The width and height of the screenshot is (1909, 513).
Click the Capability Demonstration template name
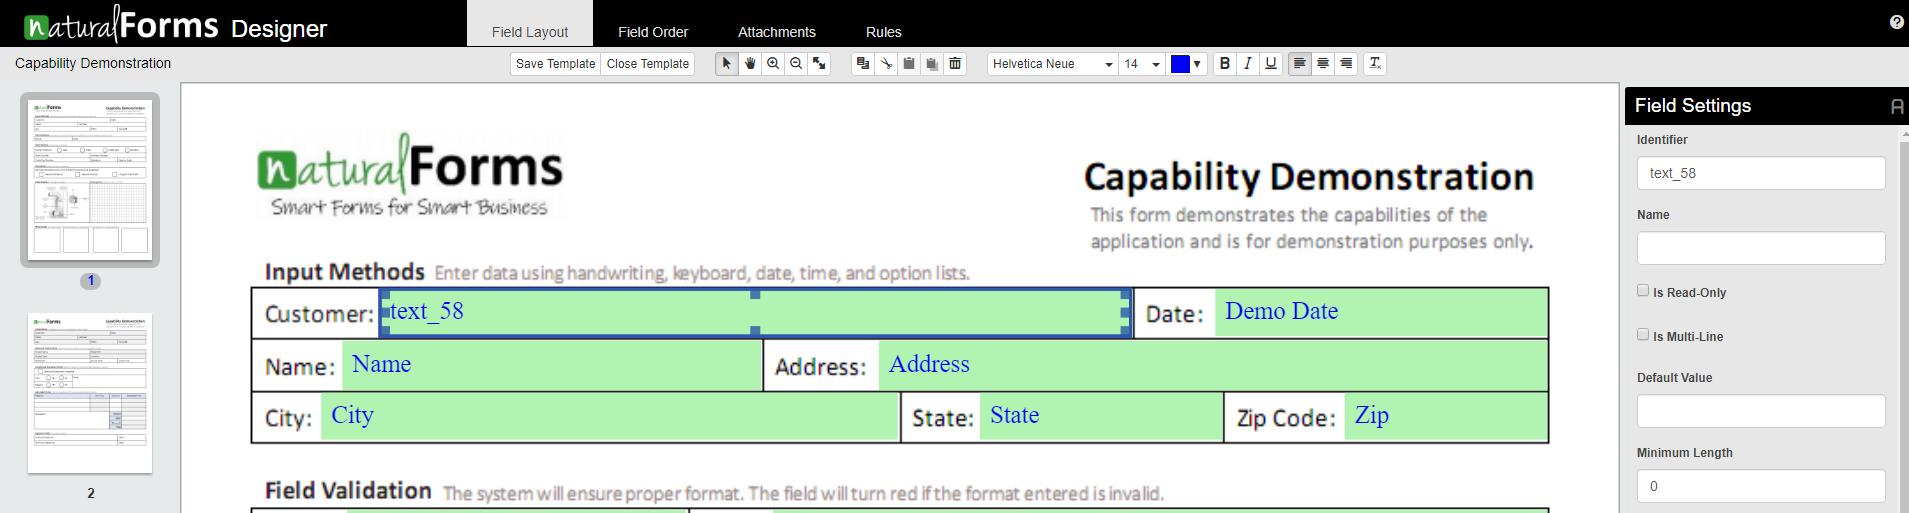(x=93, y=63)
